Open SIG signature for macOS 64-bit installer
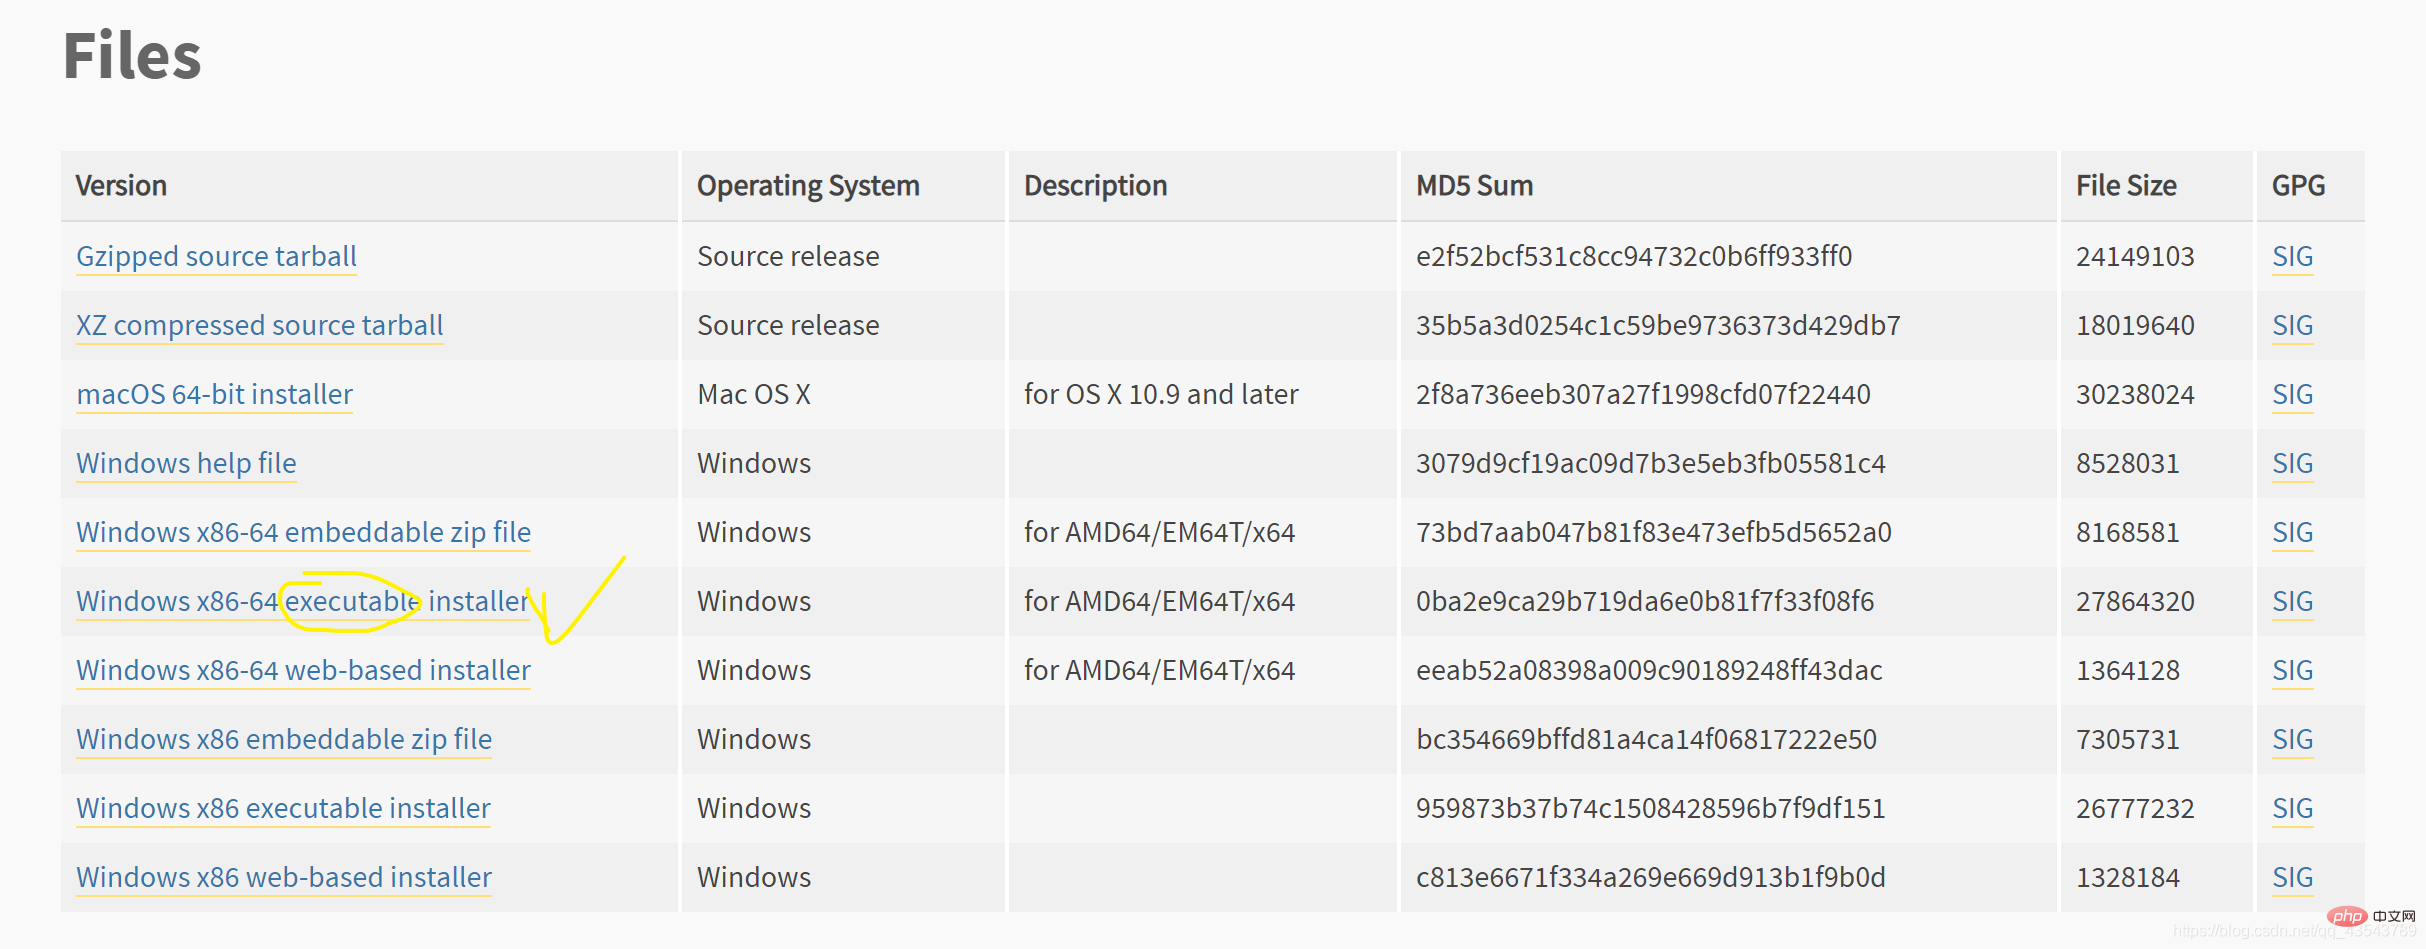Viewport: 2426px width, 949px height. pyautogui.click(x=2292, y=395)
